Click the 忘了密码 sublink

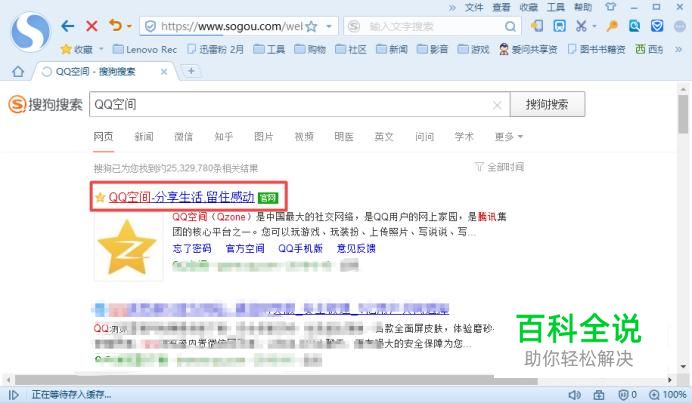click(192, 249)
